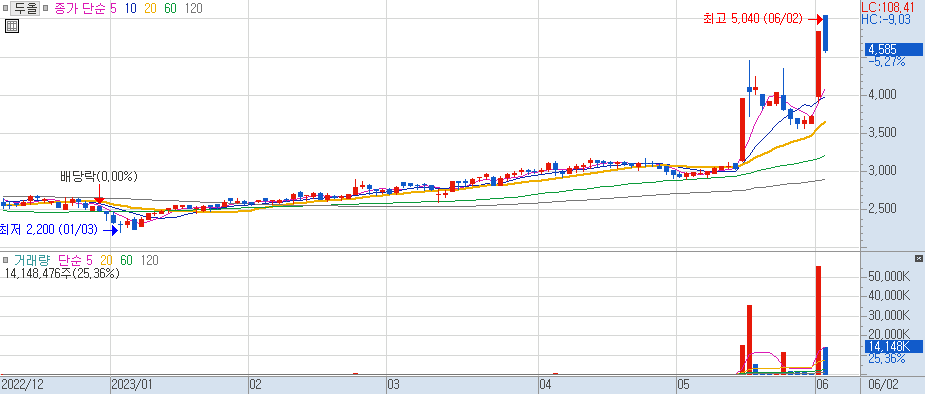The image size is (925, 394).
Task: Click the 배당락(0.00%) ex-dividend marker
Action: [x=99, y=176]
